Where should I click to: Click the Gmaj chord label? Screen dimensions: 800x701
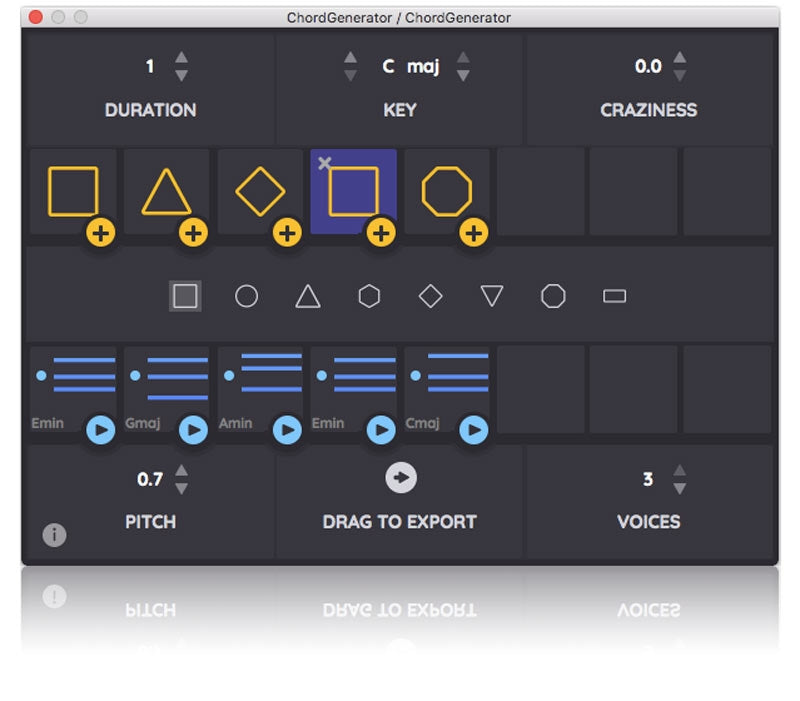tap(142, 423)
